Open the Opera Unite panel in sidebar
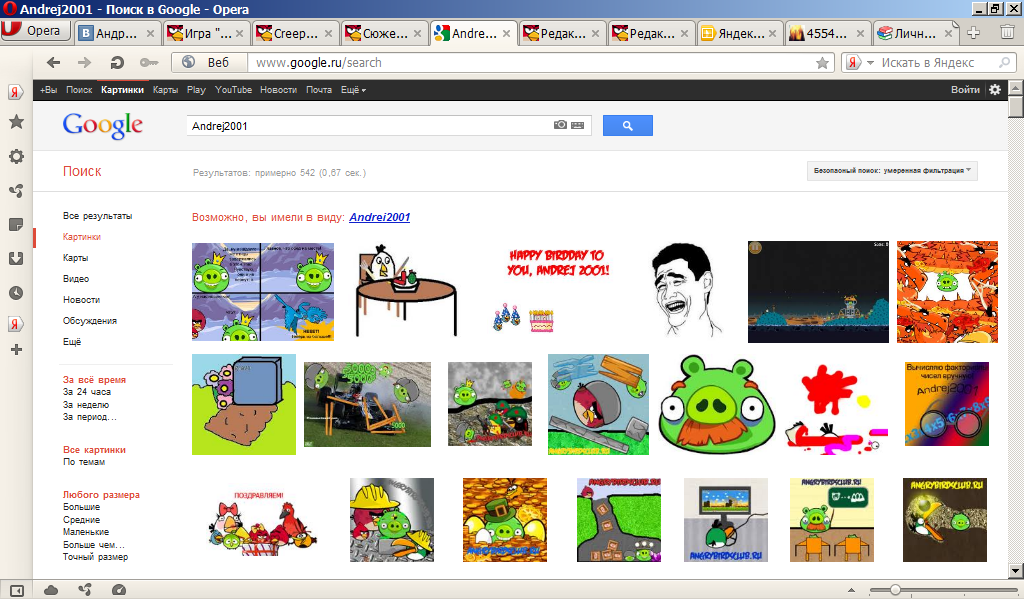Viewport: 1024px width, 600px height. point(16,191)
